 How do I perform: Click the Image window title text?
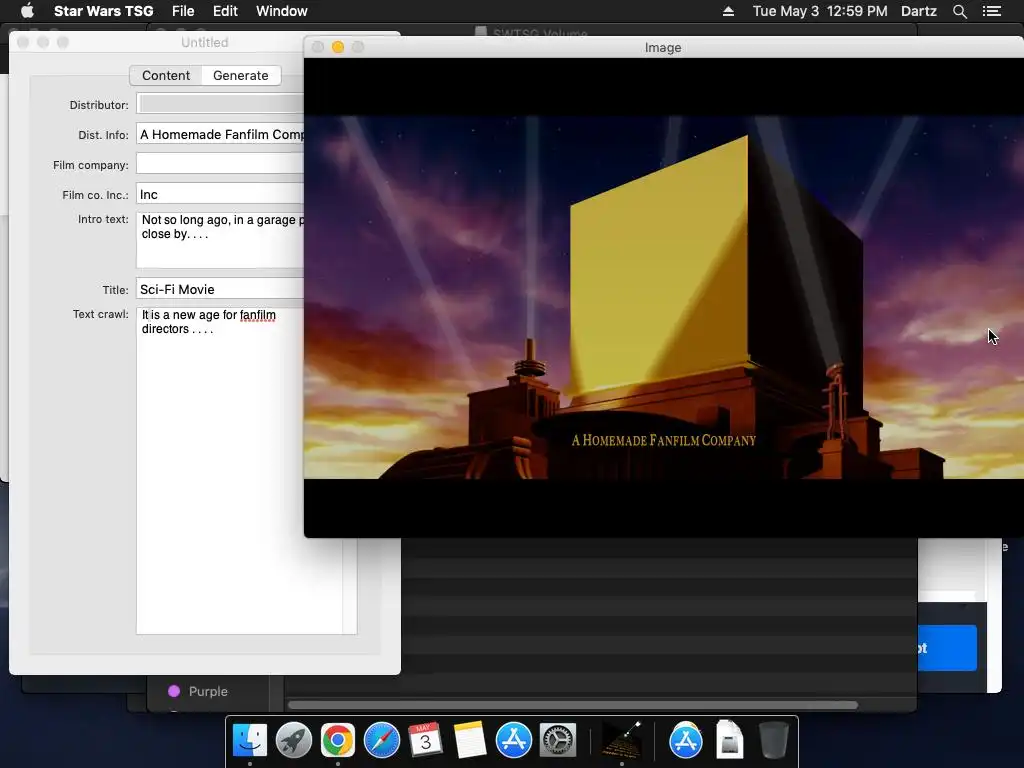tap(663, 48)
